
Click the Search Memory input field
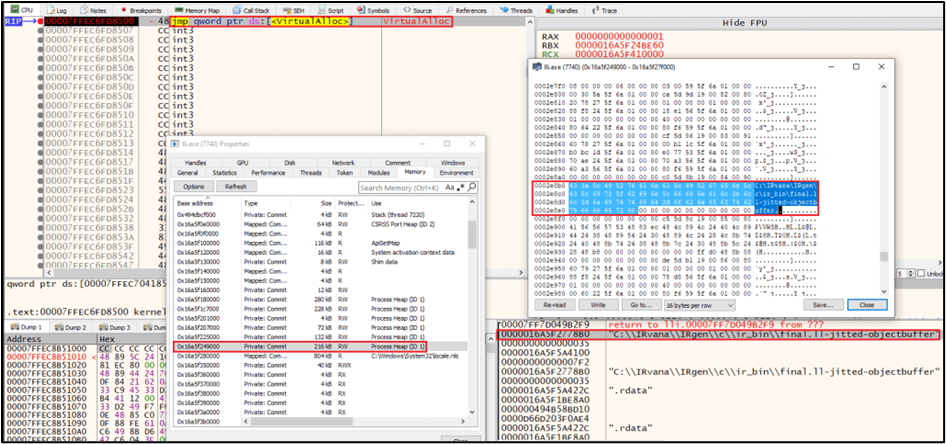click(398, 187)
